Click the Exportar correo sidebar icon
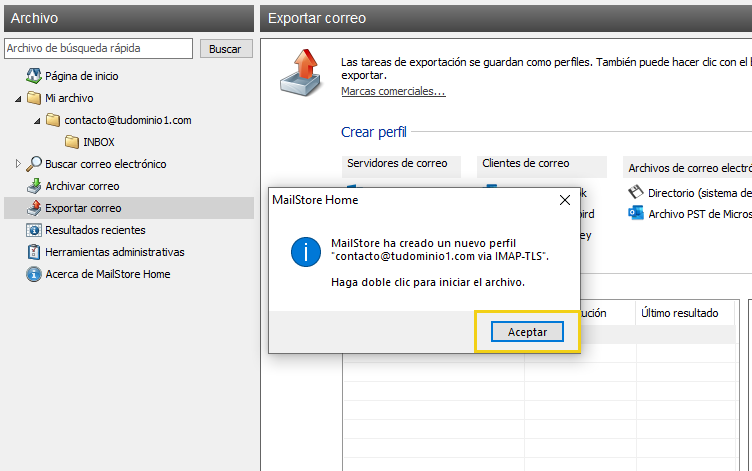 [34, 208]
